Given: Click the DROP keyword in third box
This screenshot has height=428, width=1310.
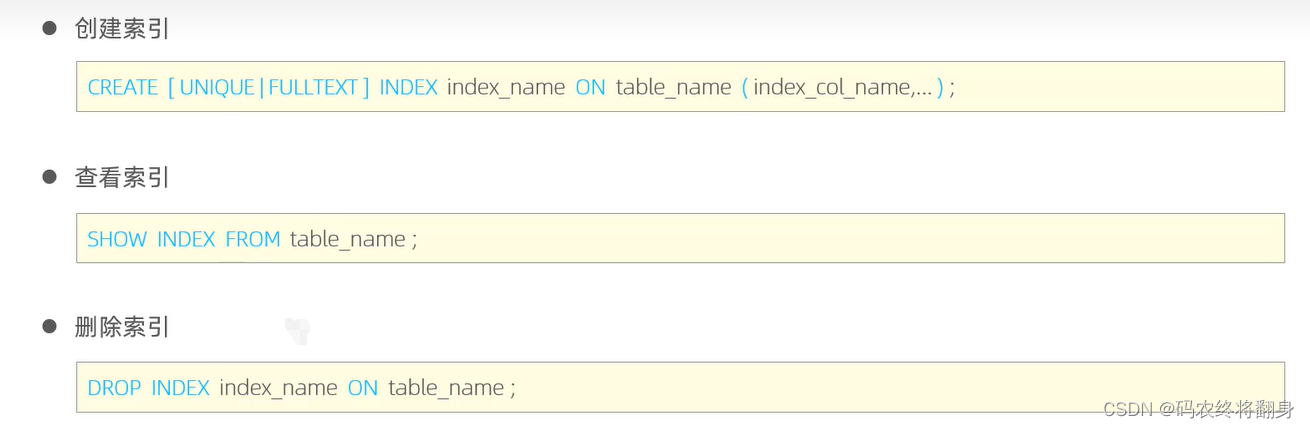Looking at the screenshot, I should pyautogui.click(x=114, y=388).
